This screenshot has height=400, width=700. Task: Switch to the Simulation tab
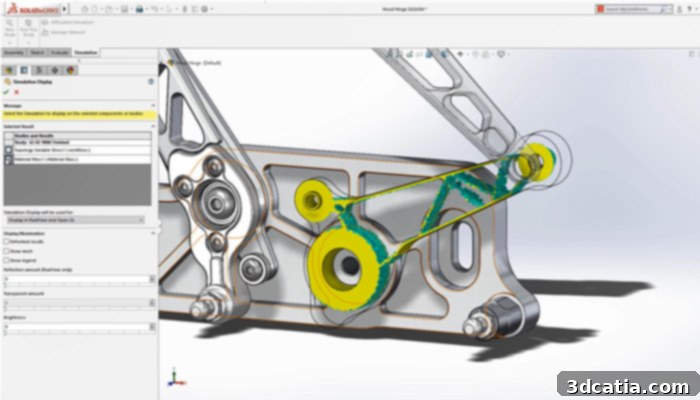click(86, 53)
